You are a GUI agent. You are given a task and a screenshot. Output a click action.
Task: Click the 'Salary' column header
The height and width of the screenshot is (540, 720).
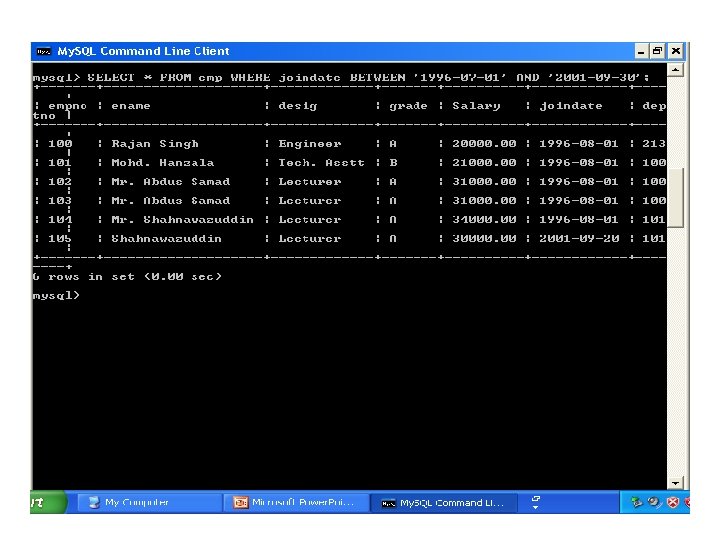point(476,106)
